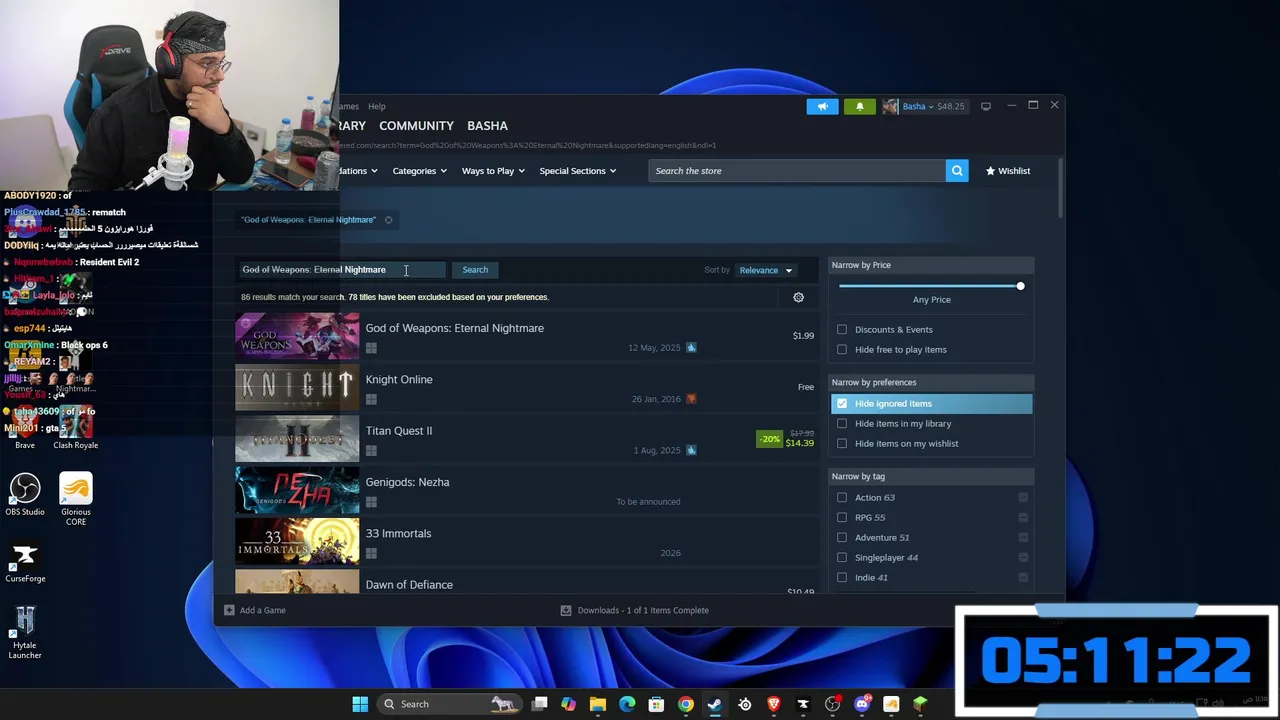Open the Glorious CORE desktop shortcut

pos(75,498)
